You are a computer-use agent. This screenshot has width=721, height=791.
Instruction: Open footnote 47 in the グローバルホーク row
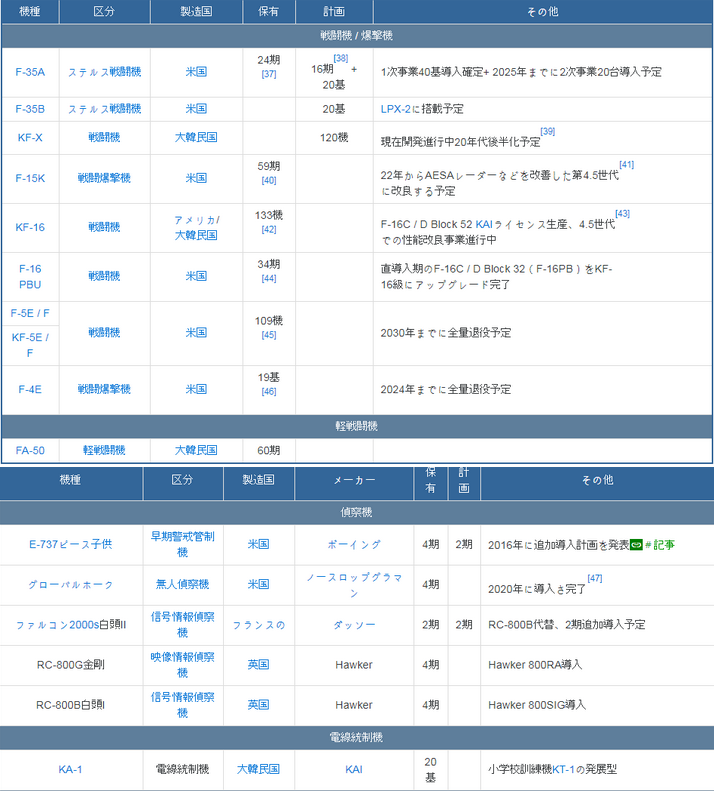pyautogui.click(x=594, y=578)
